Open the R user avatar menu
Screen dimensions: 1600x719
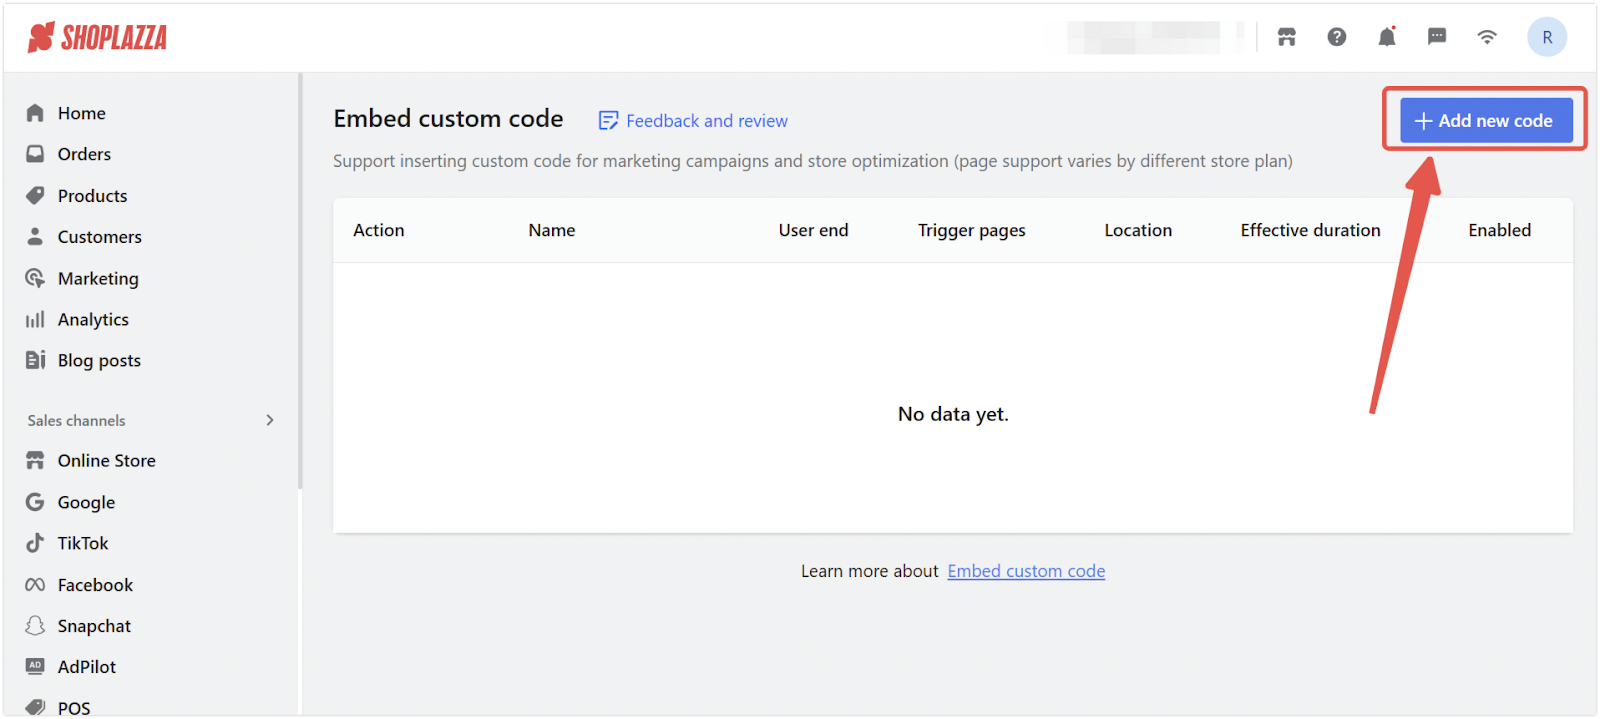tap(1547, 37)
